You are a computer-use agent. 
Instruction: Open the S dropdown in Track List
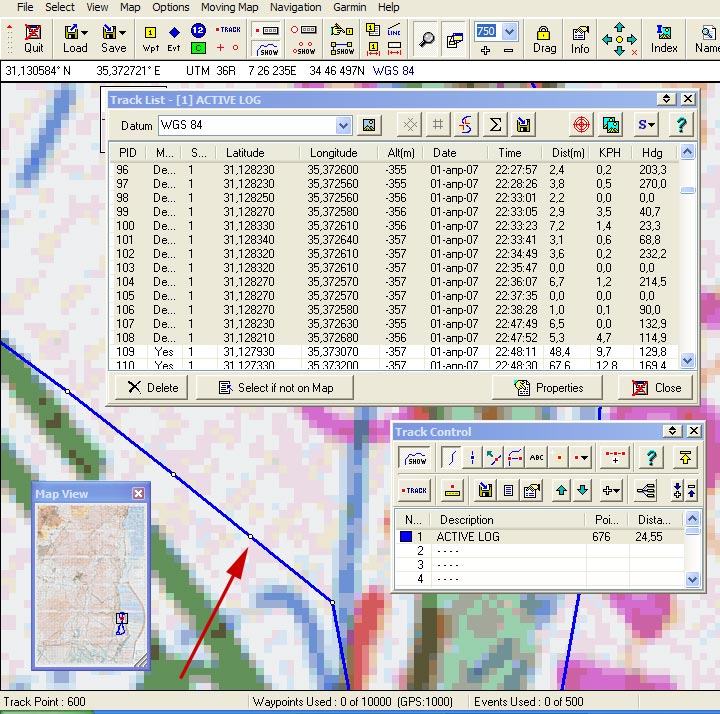(646, 125)
